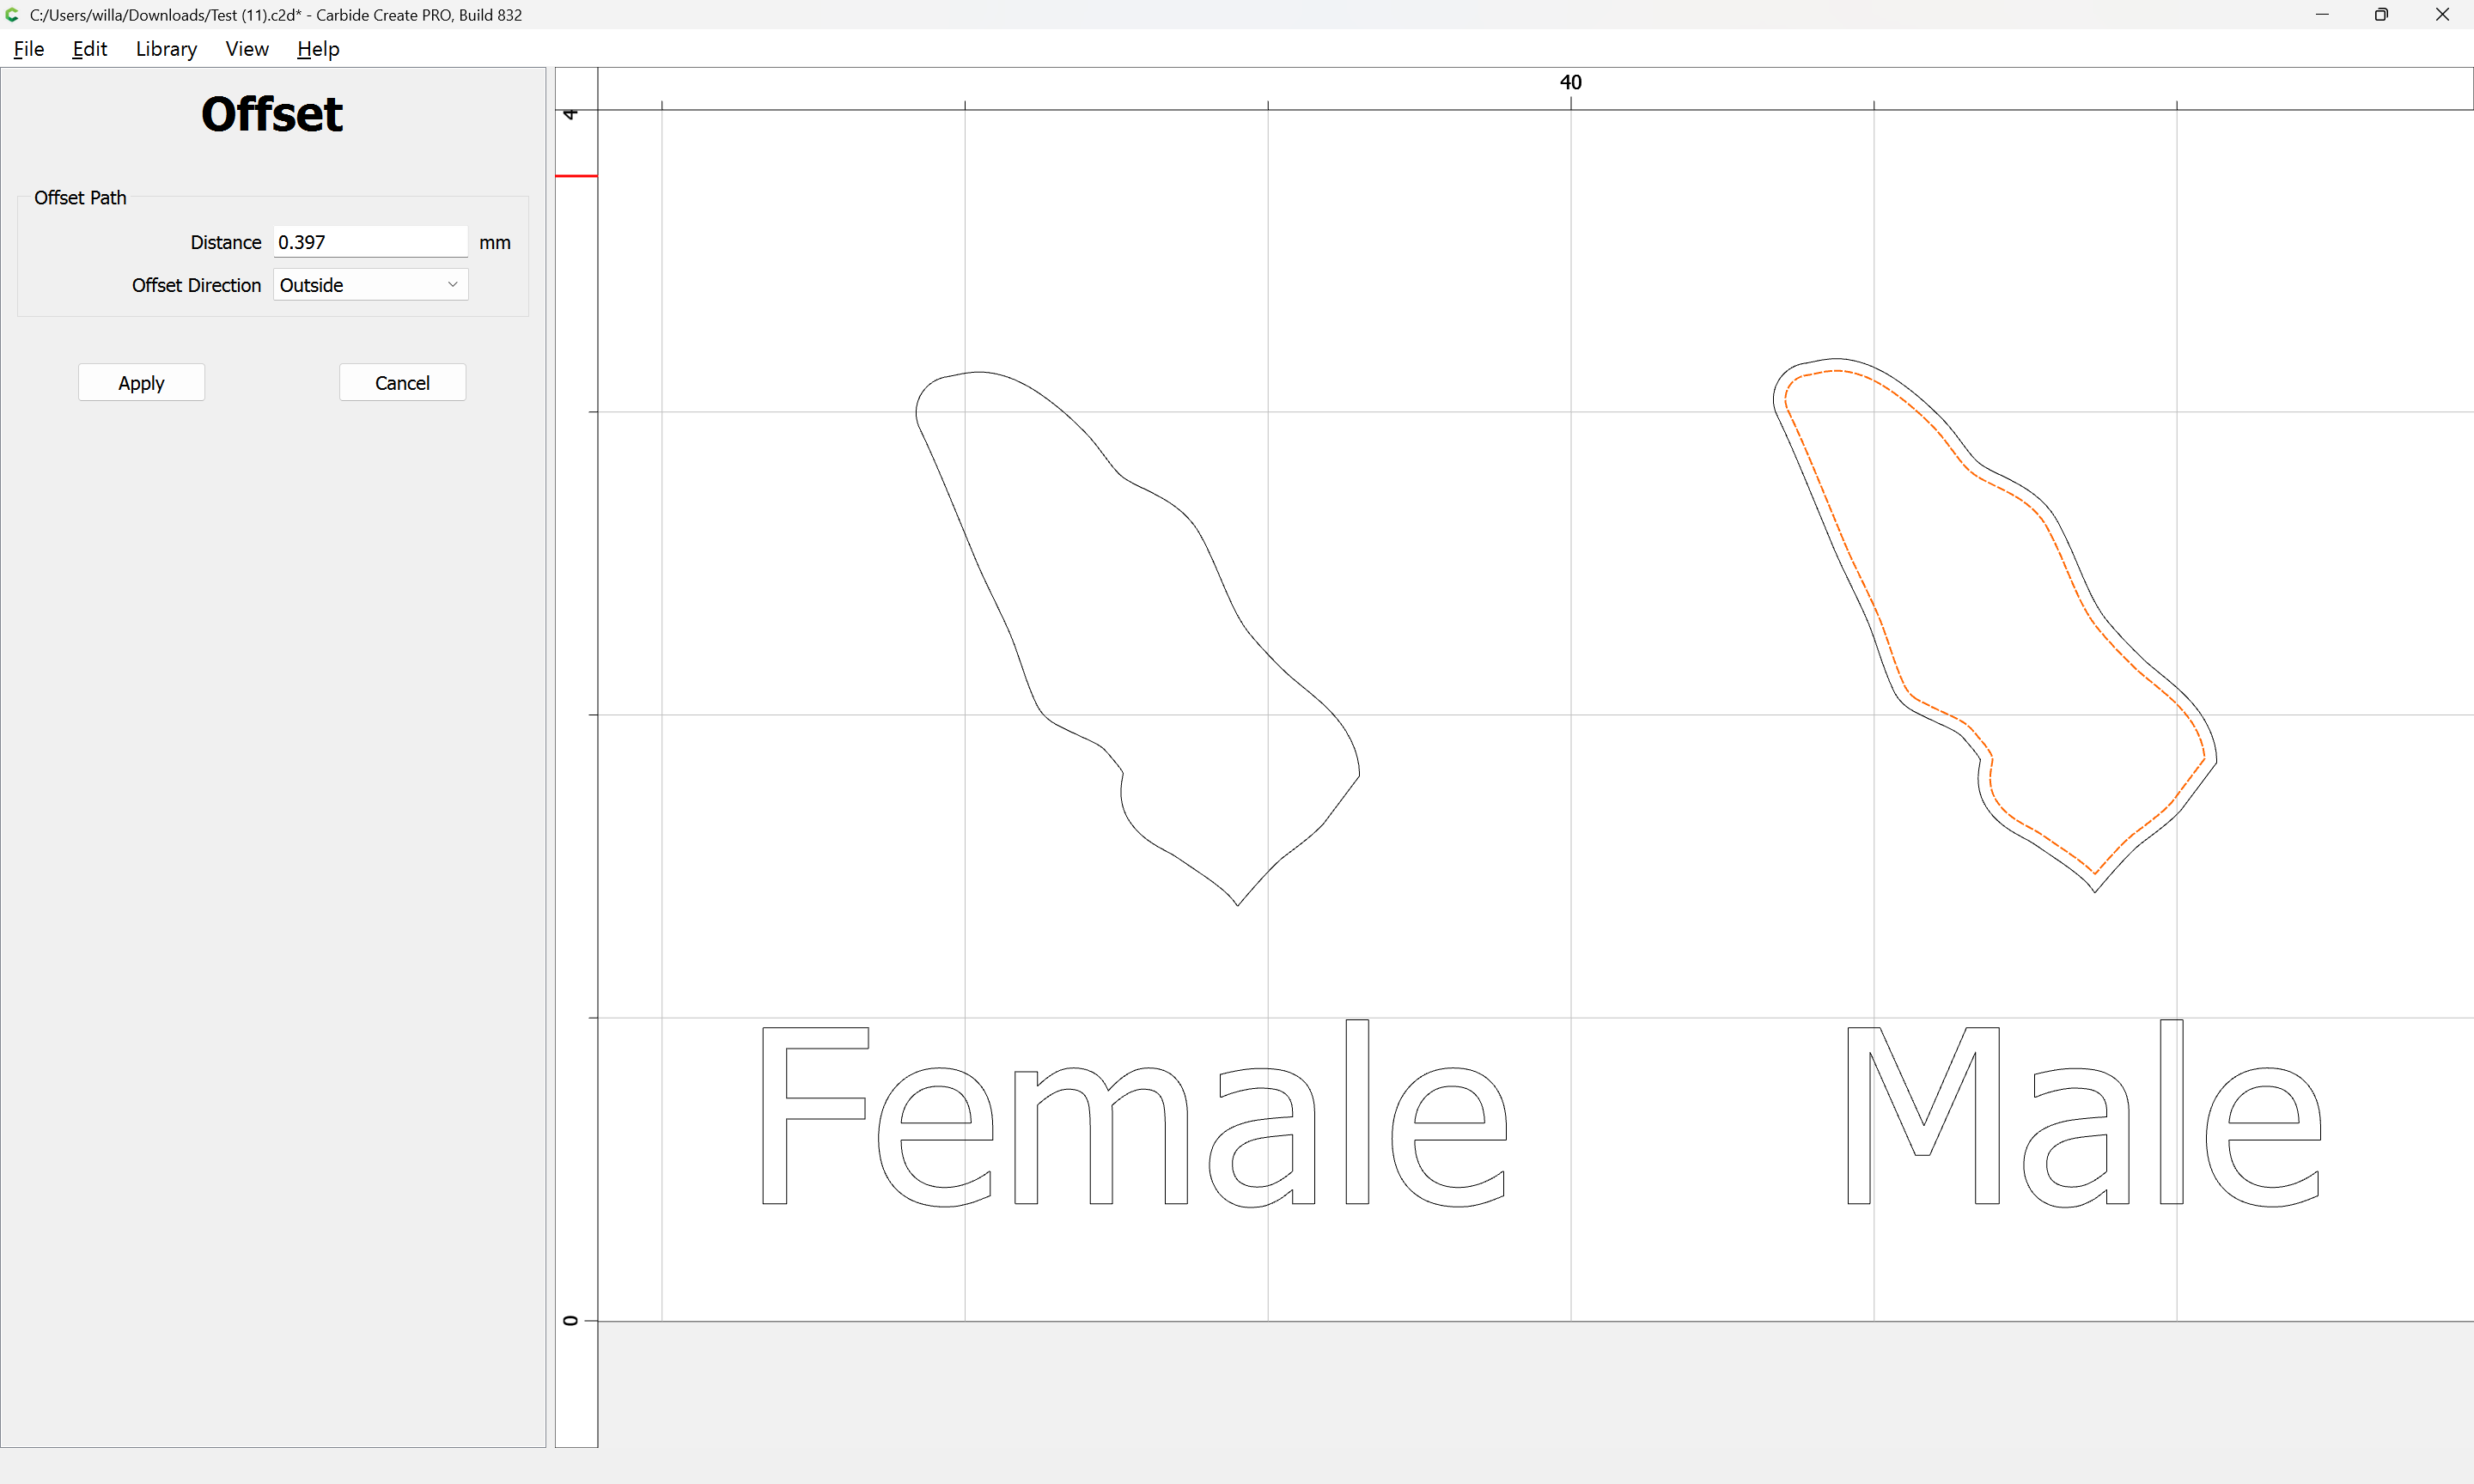
Task: Close the Carbide Create window
Action: [x=2441, y=15]
